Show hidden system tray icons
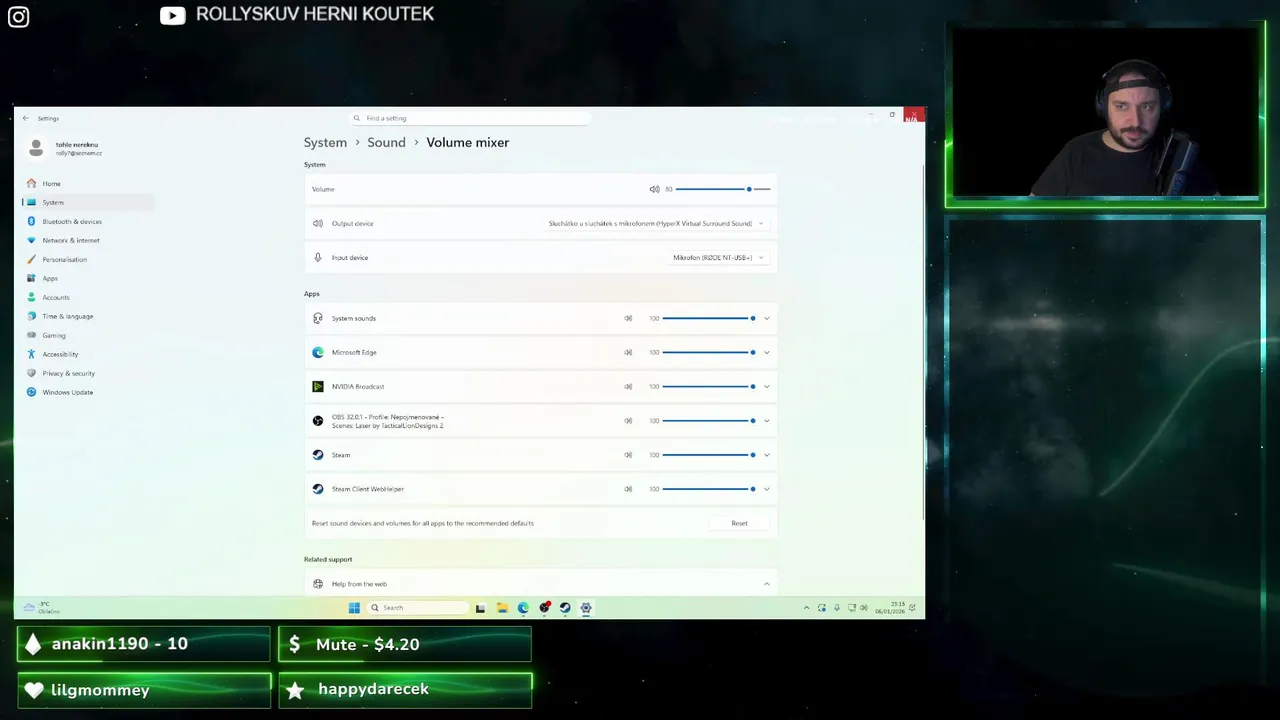 [x=807, y=608]
